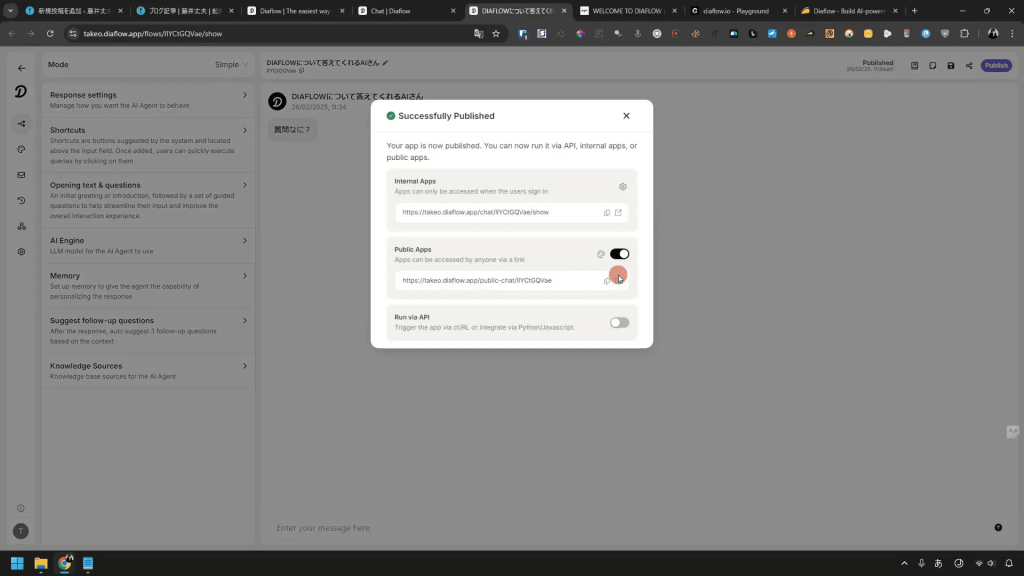
Task: Switch to the first browser tab on the left
Action: (74, 11)
